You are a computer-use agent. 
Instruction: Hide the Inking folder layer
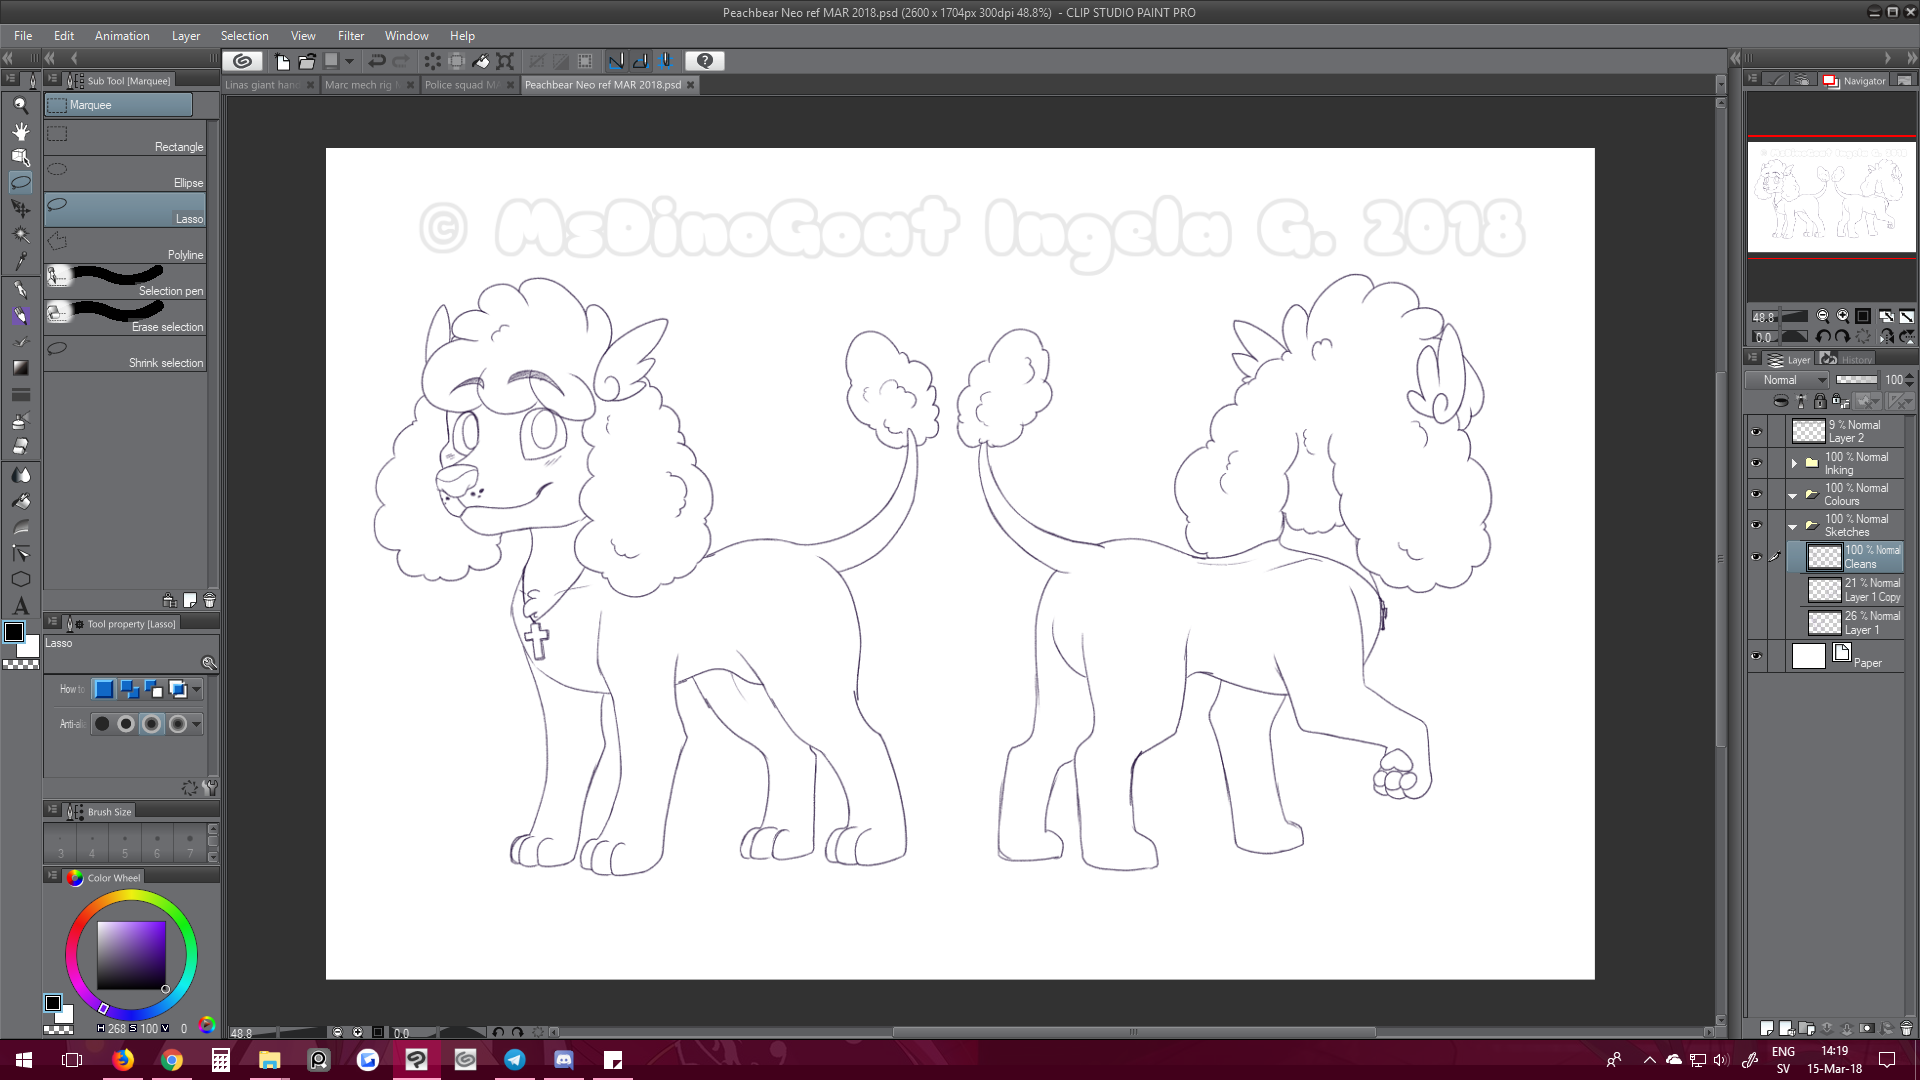tap(1756, 463)
